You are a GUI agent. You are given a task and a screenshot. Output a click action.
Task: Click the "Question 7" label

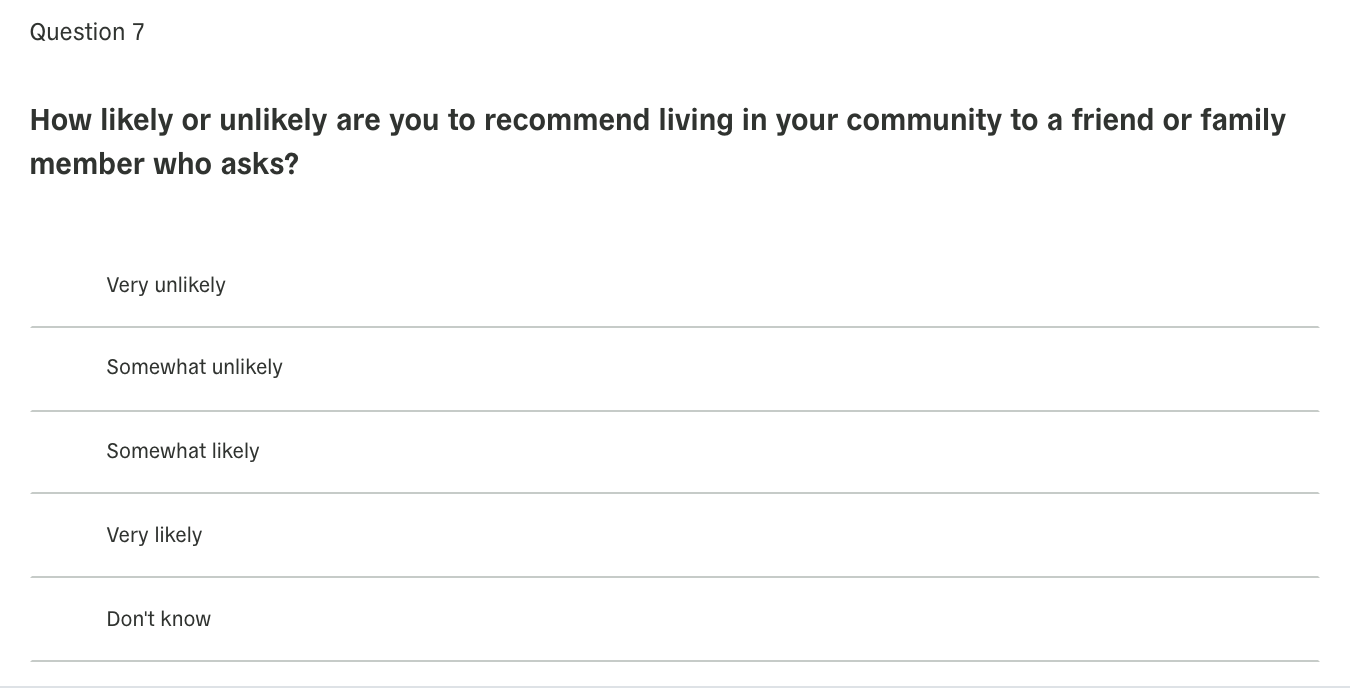click(x=87, y=32)
